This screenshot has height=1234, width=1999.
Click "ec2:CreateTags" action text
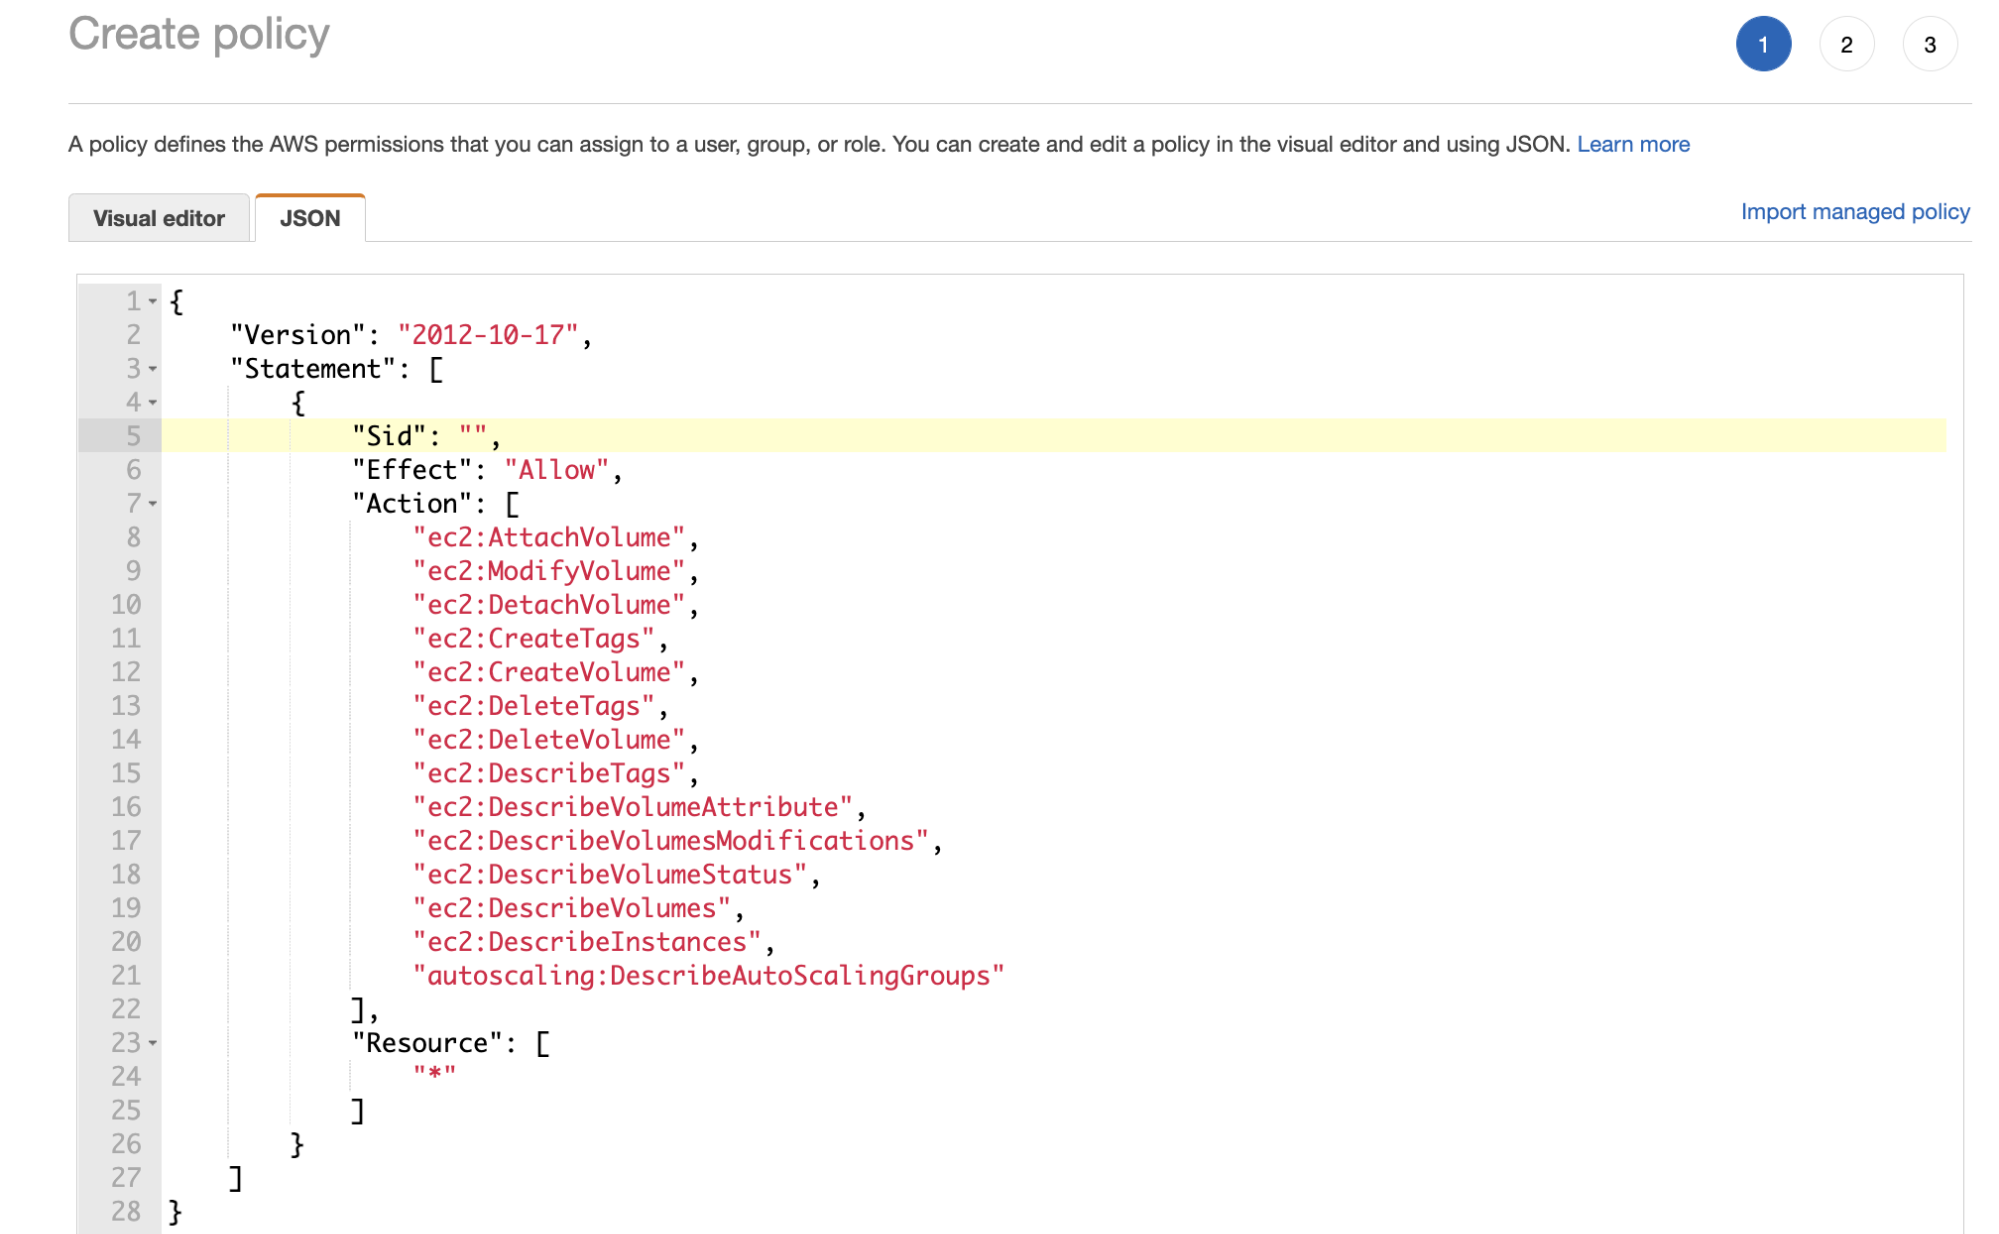534,638
